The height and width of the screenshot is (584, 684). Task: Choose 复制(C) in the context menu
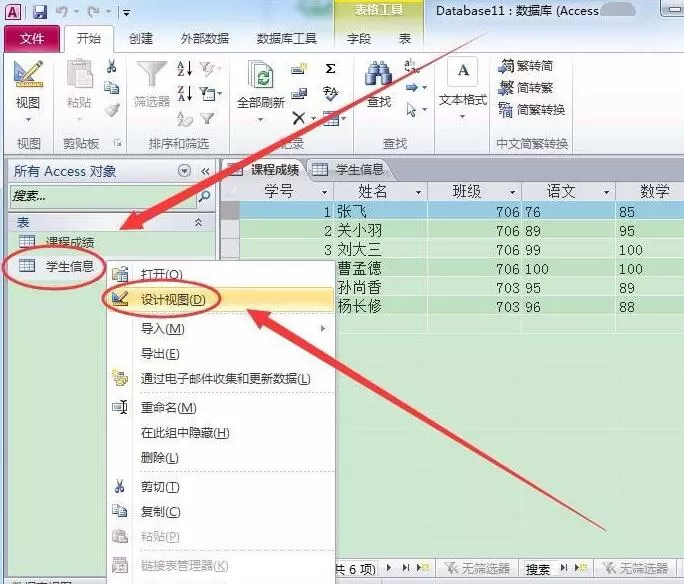pyautogui.click(x=222, y=512)
